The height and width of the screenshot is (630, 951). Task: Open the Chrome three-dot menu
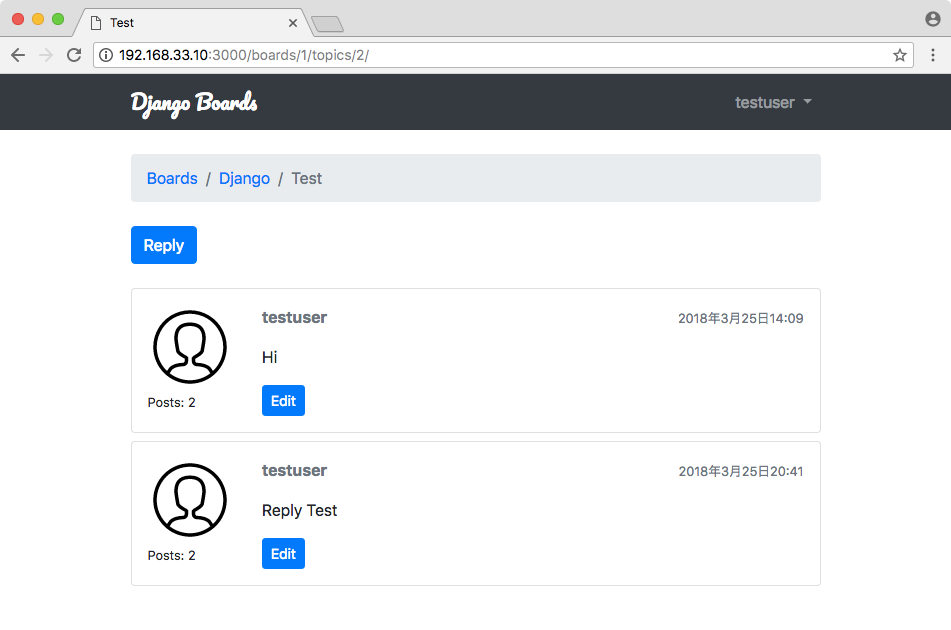coord(933,55)
